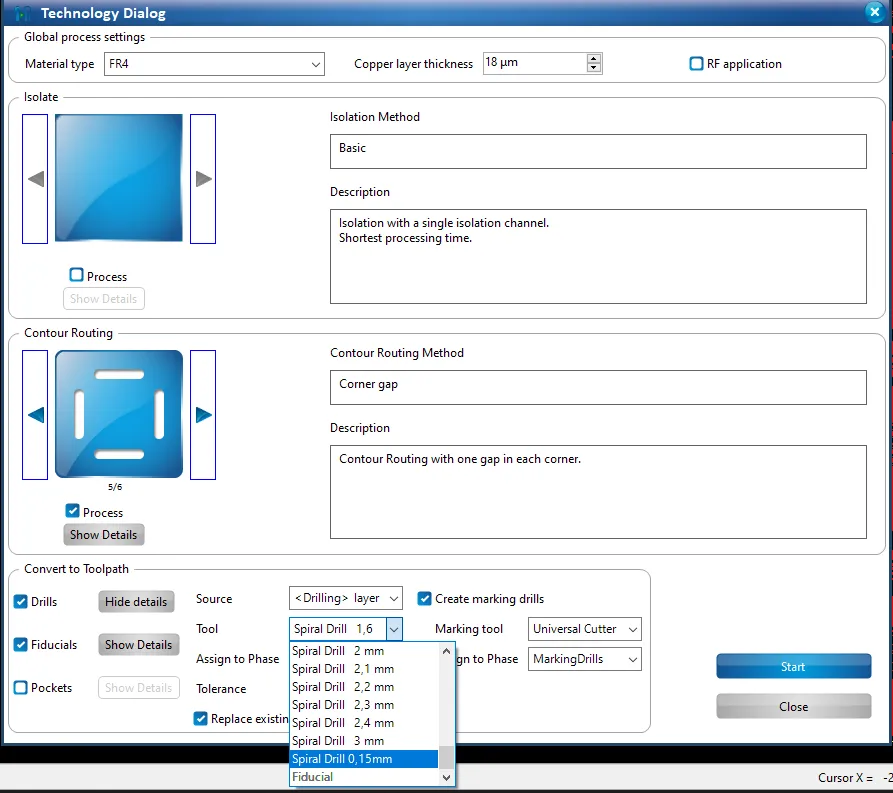Image resolution: width=893 pixels, height=793 pixels.
Task: Click Hide details for Drills
Action: point(136,602)
